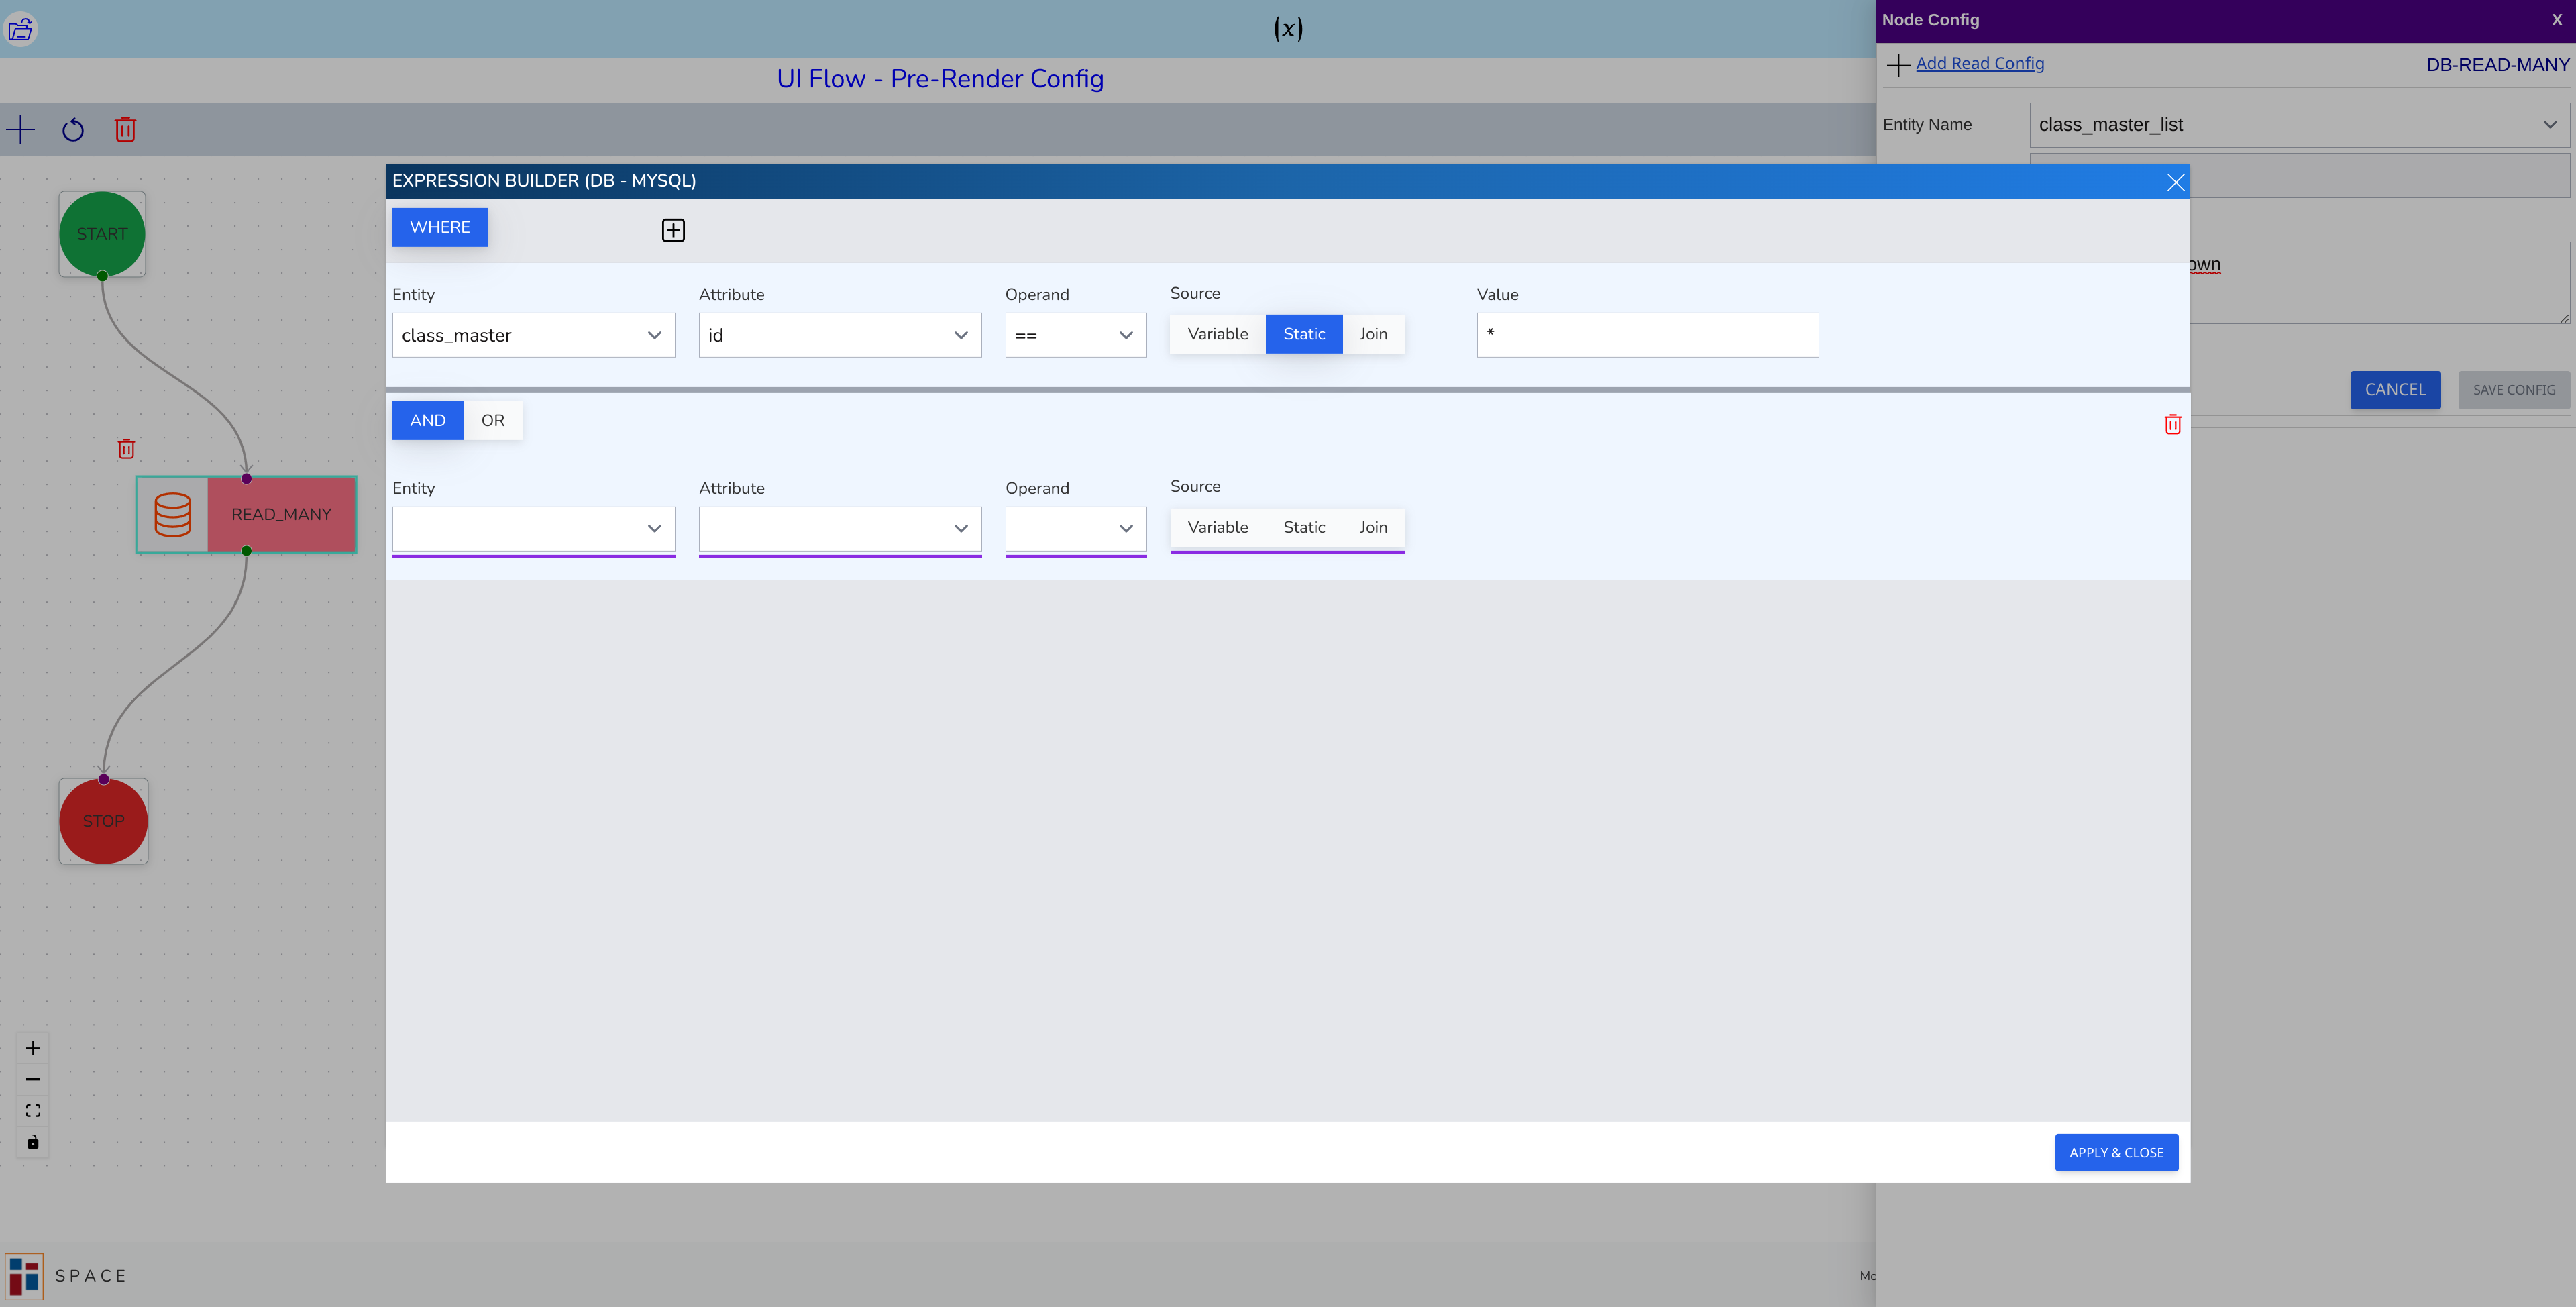Click the red trash icon in the flow toolbar
The image size is (2576, 1307).
click(125, 130)
